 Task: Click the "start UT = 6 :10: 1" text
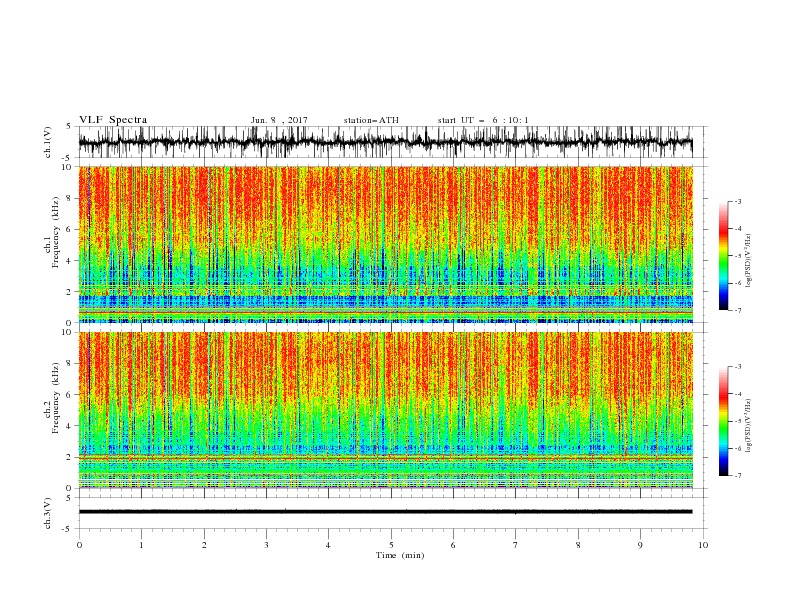pyautogui.click(x=483, y=120)
